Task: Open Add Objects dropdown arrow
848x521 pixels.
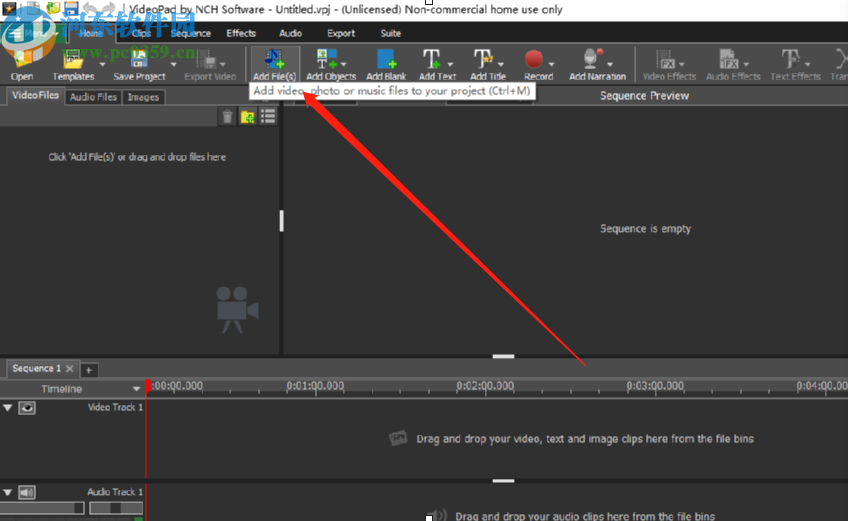Action: (343, 64)
